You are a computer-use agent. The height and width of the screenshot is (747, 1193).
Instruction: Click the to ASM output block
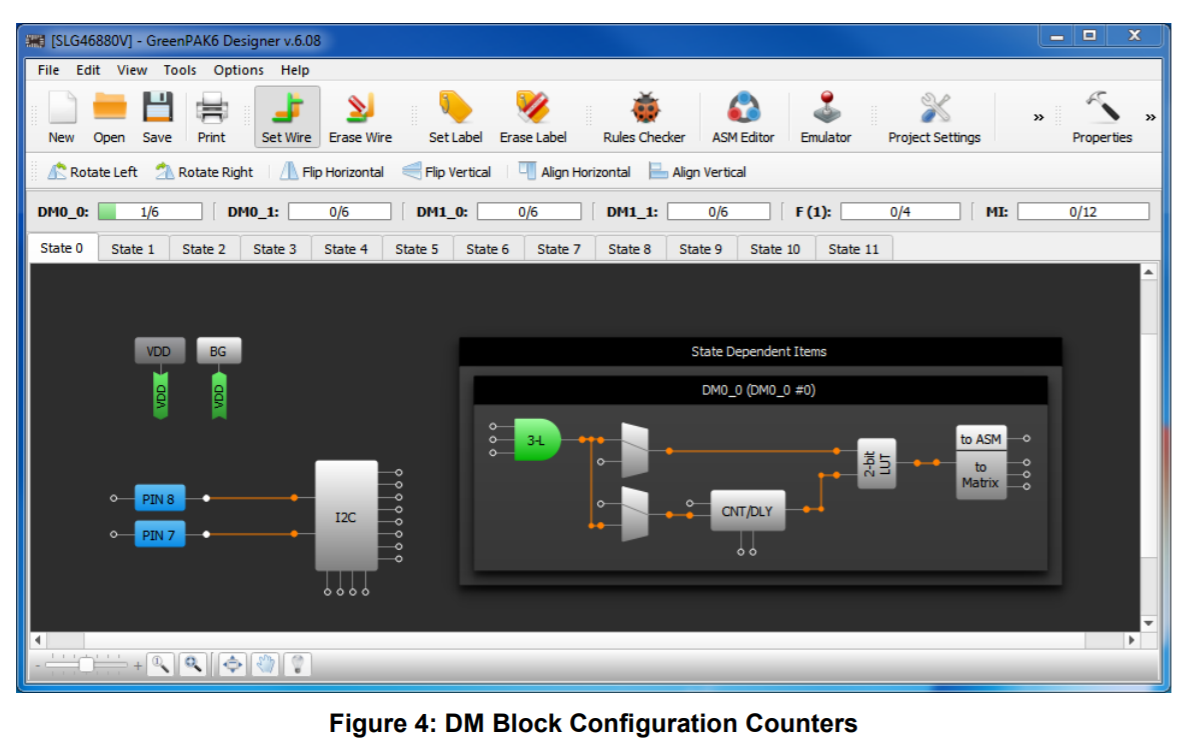pos(981,439)
